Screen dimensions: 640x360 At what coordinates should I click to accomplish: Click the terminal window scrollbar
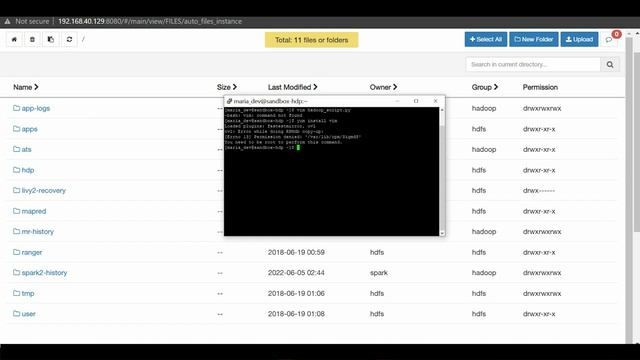[442, 171]
